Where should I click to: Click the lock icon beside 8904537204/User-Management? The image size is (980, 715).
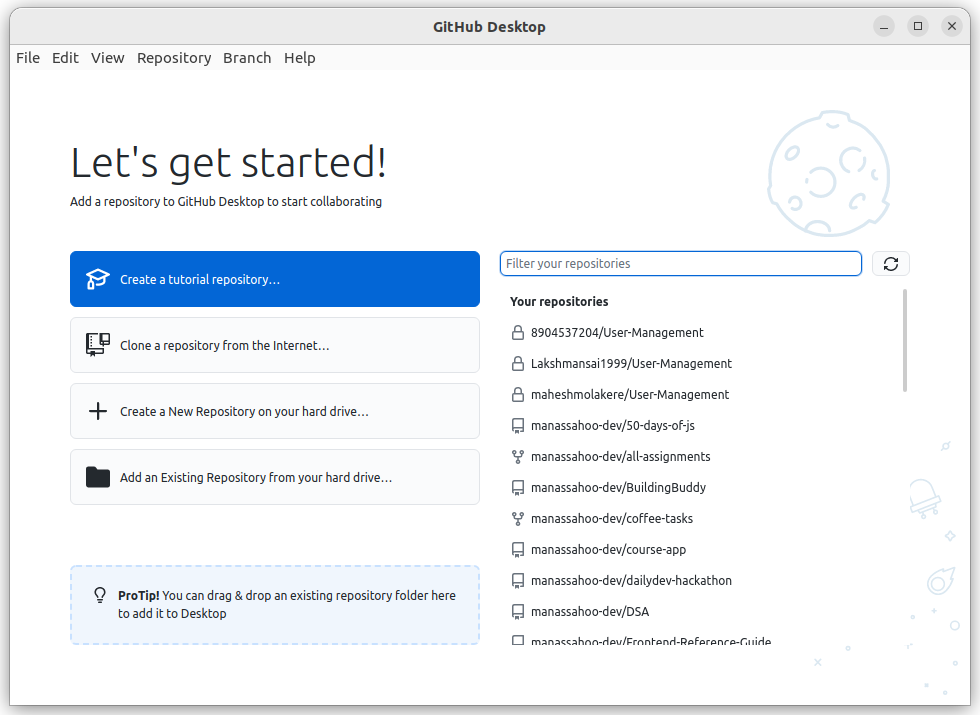(517, 332)
